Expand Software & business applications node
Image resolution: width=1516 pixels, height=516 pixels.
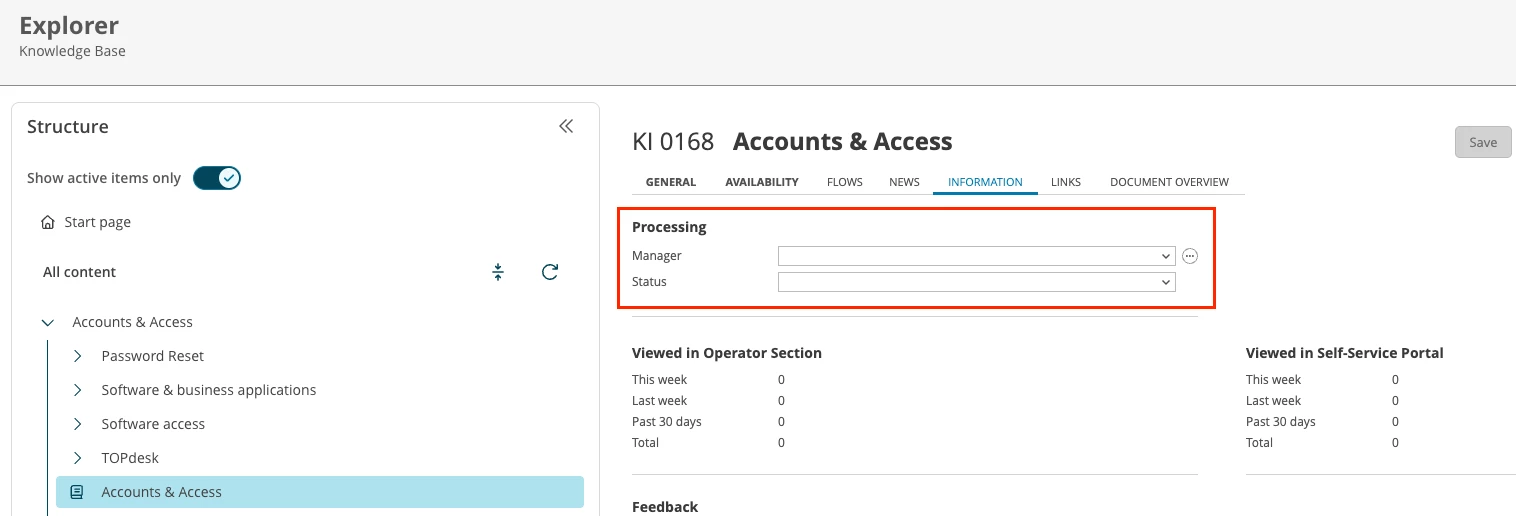[x=77, y=390]
